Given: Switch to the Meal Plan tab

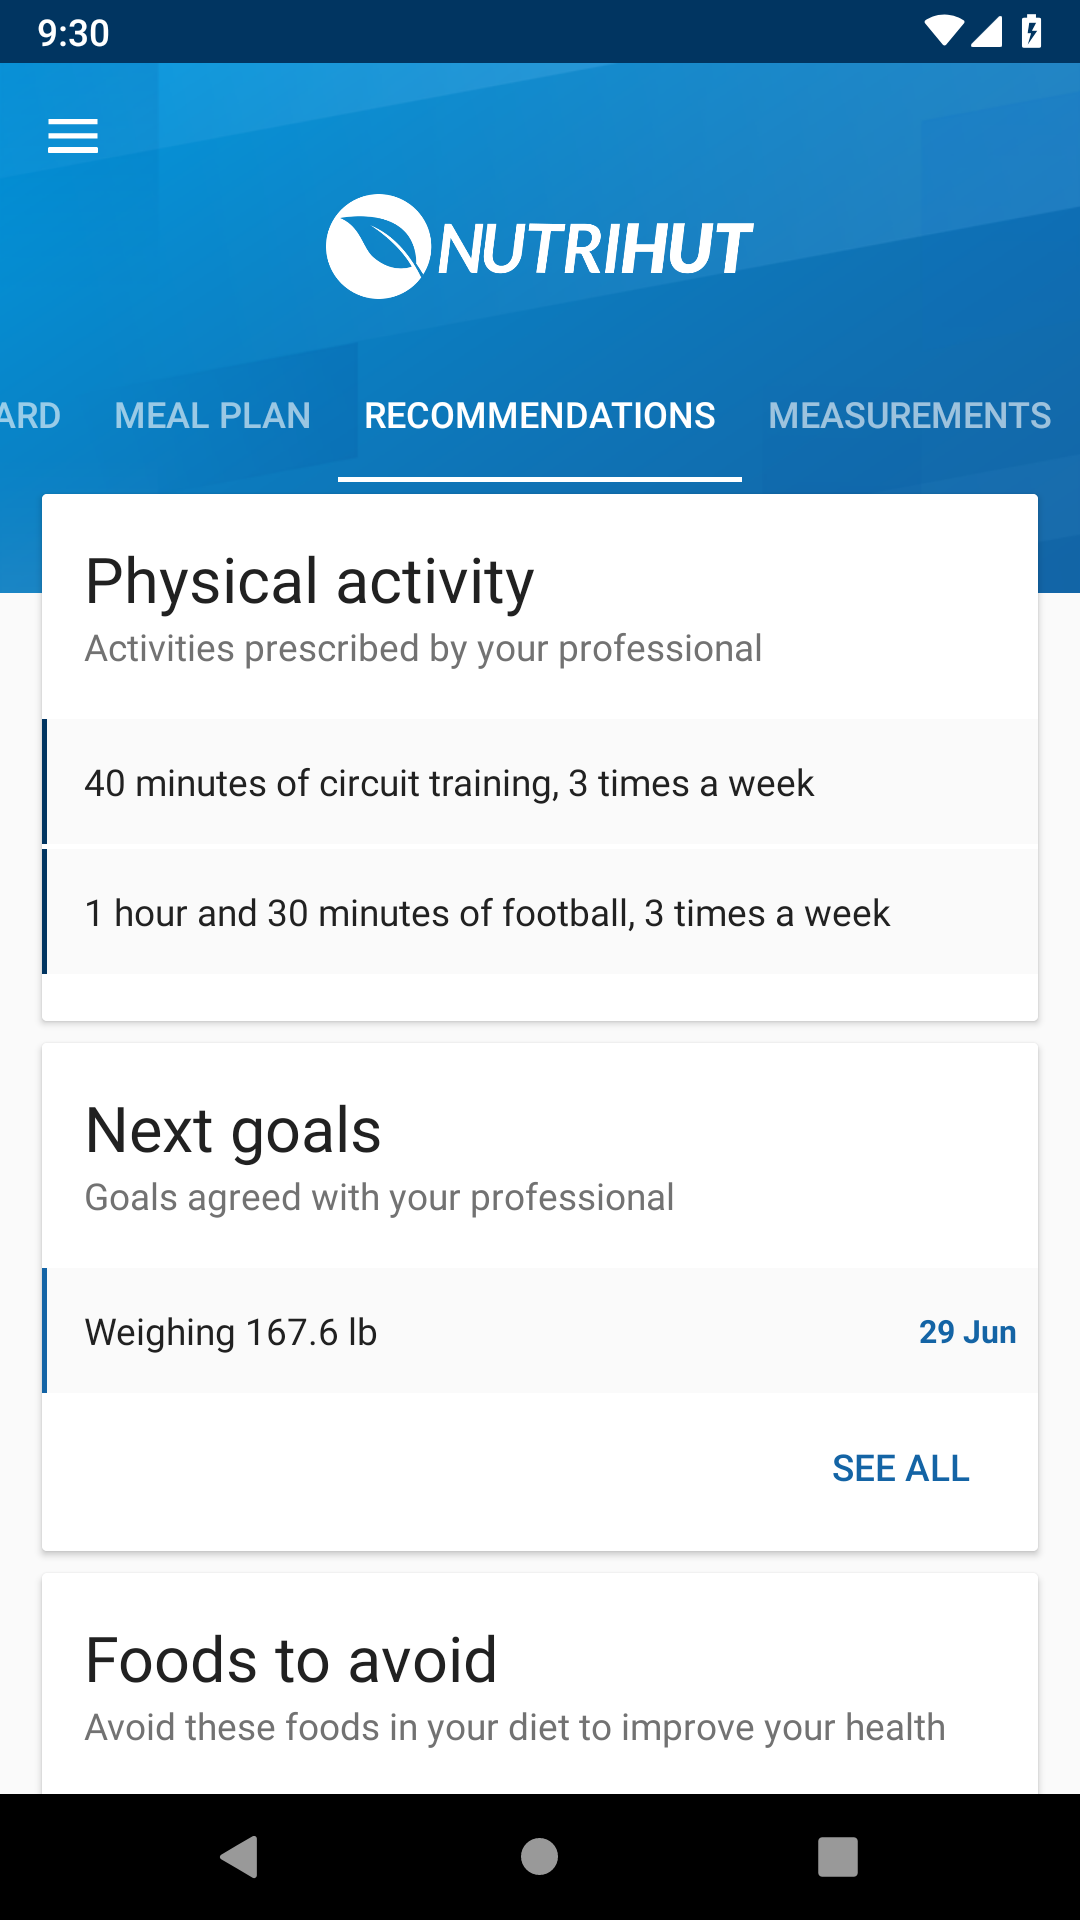Looking at the screenshot, I should pyautogui.click(x=213, y=416).
